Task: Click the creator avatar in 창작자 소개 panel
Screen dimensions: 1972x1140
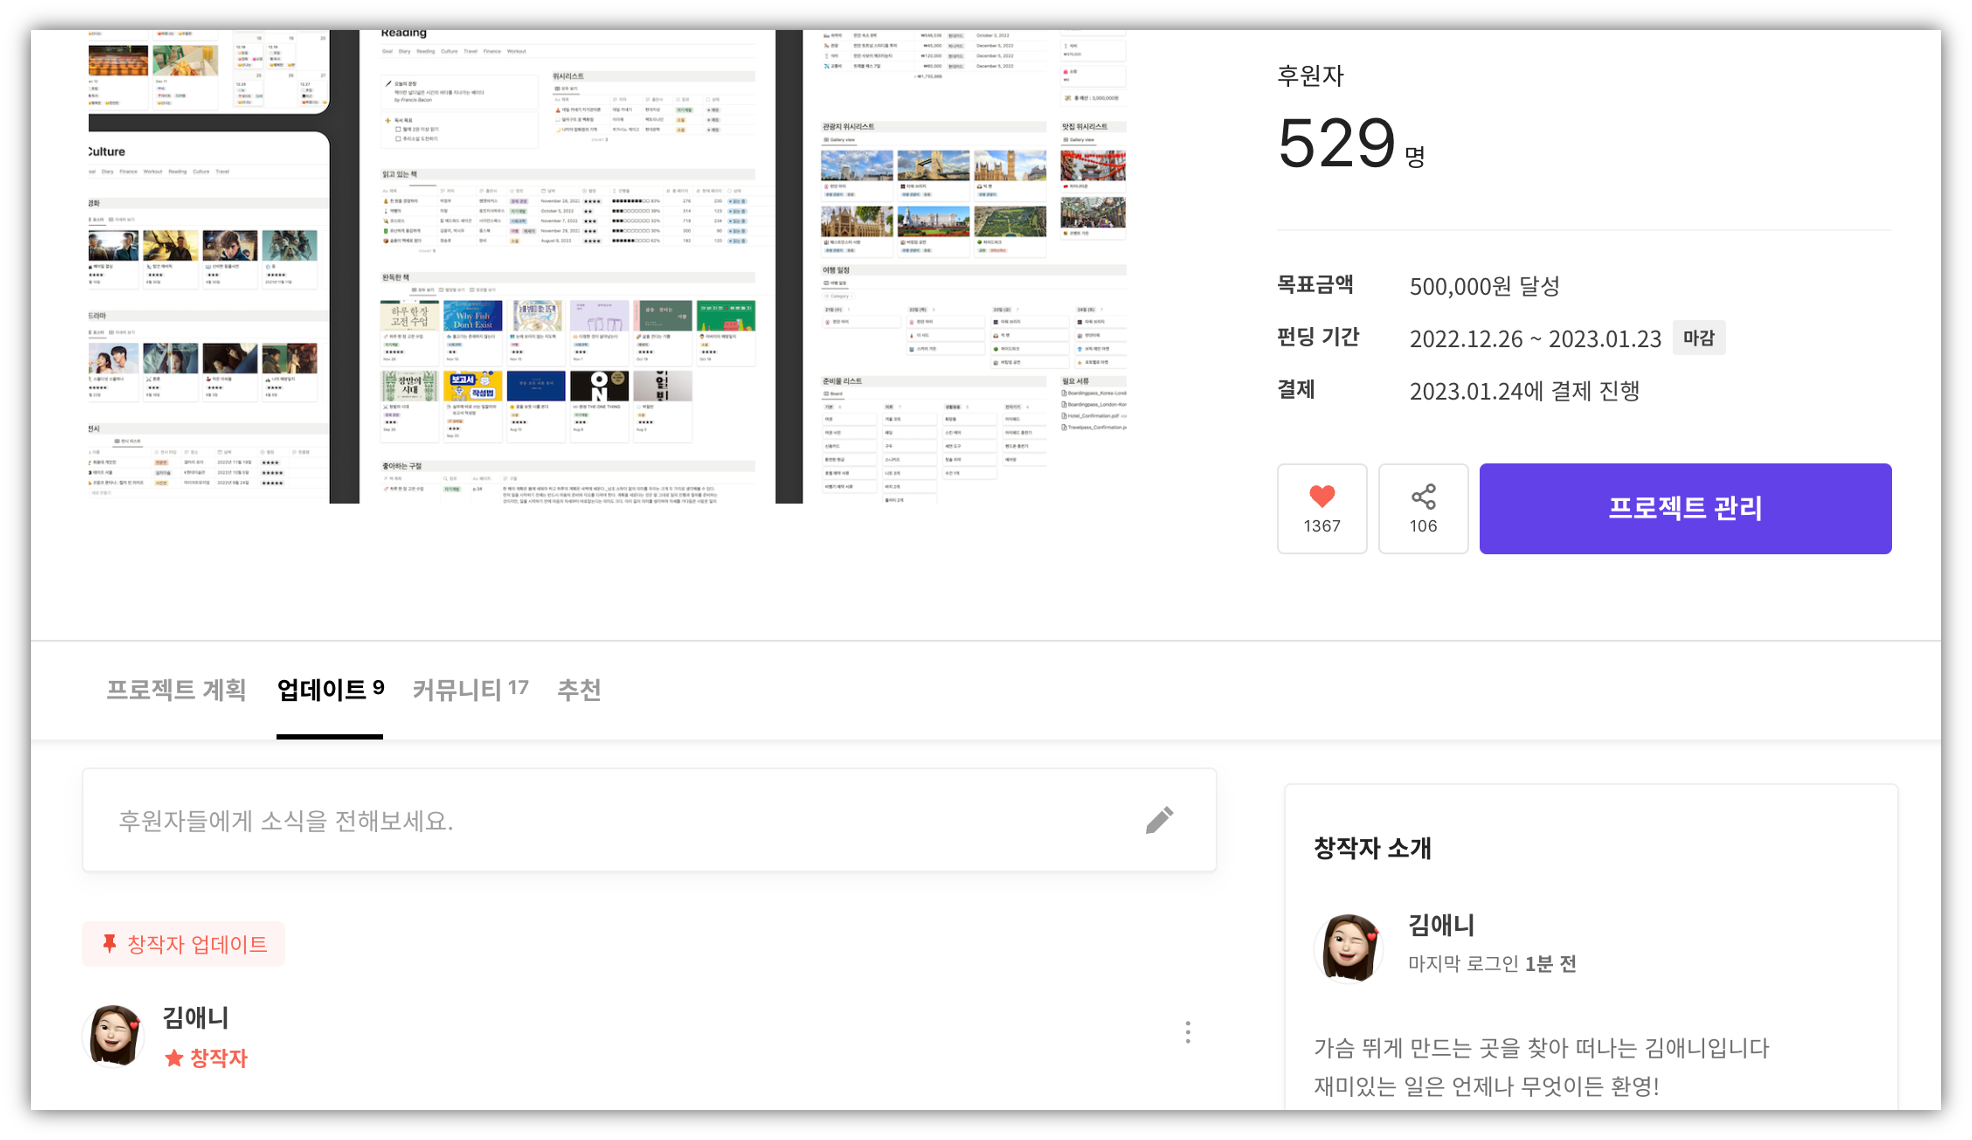Action: point(1348,946)
